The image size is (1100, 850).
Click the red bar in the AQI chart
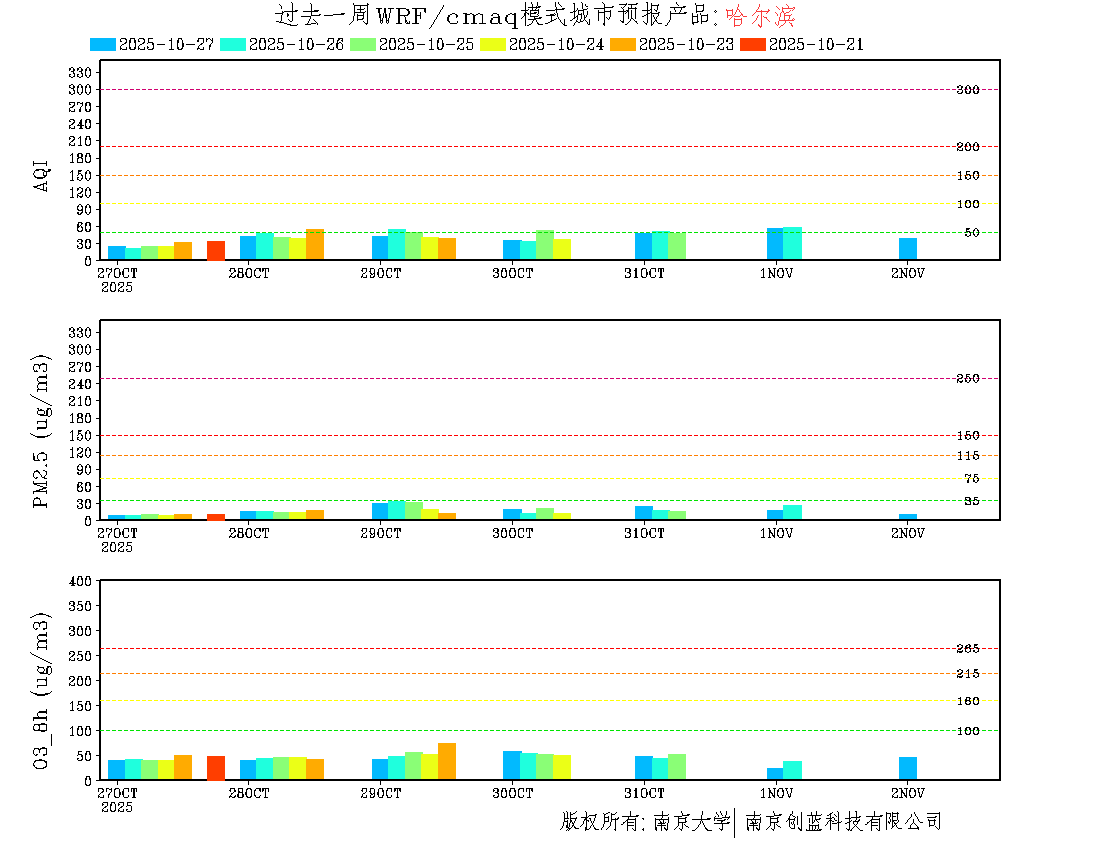[x=216, y=250]
